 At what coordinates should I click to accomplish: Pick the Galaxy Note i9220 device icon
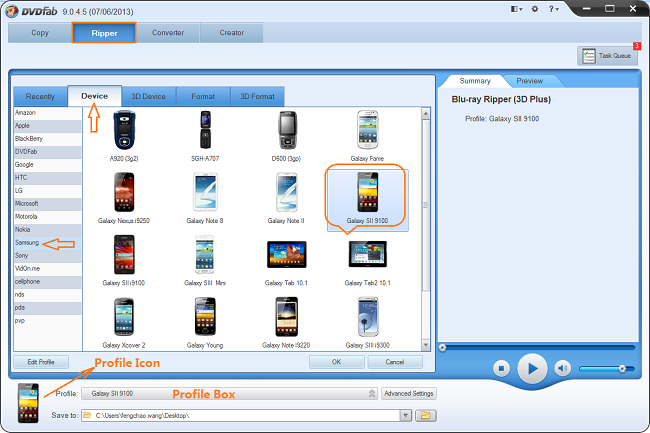click(287, 317)
